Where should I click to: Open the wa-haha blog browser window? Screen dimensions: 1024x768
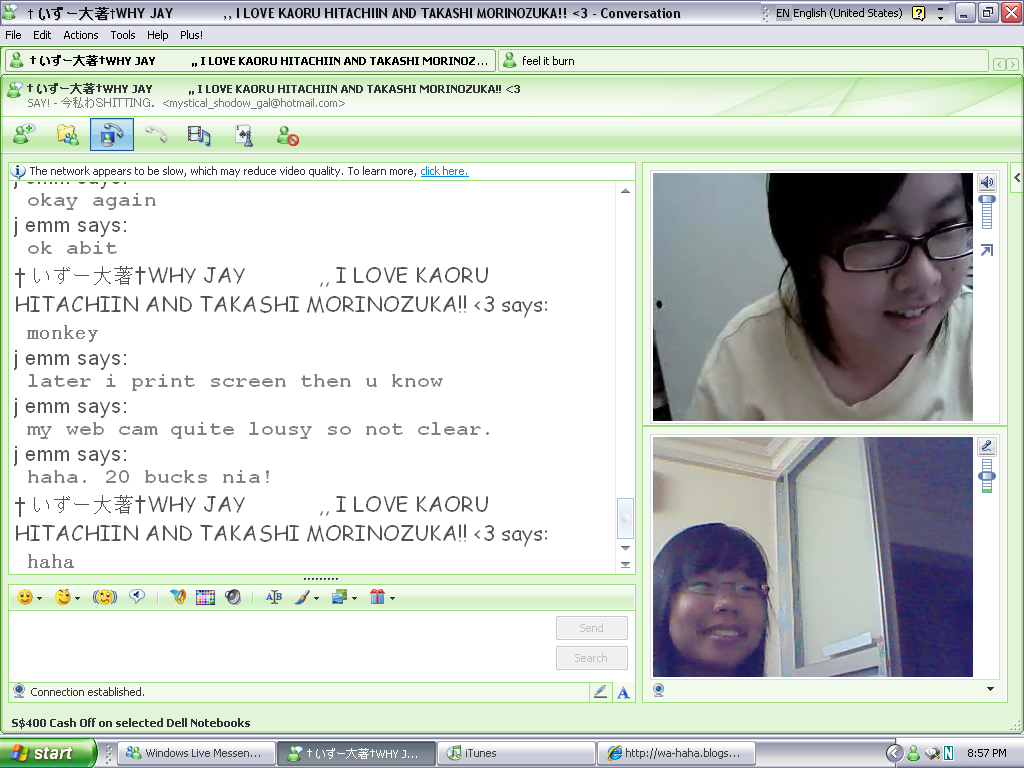676,753
